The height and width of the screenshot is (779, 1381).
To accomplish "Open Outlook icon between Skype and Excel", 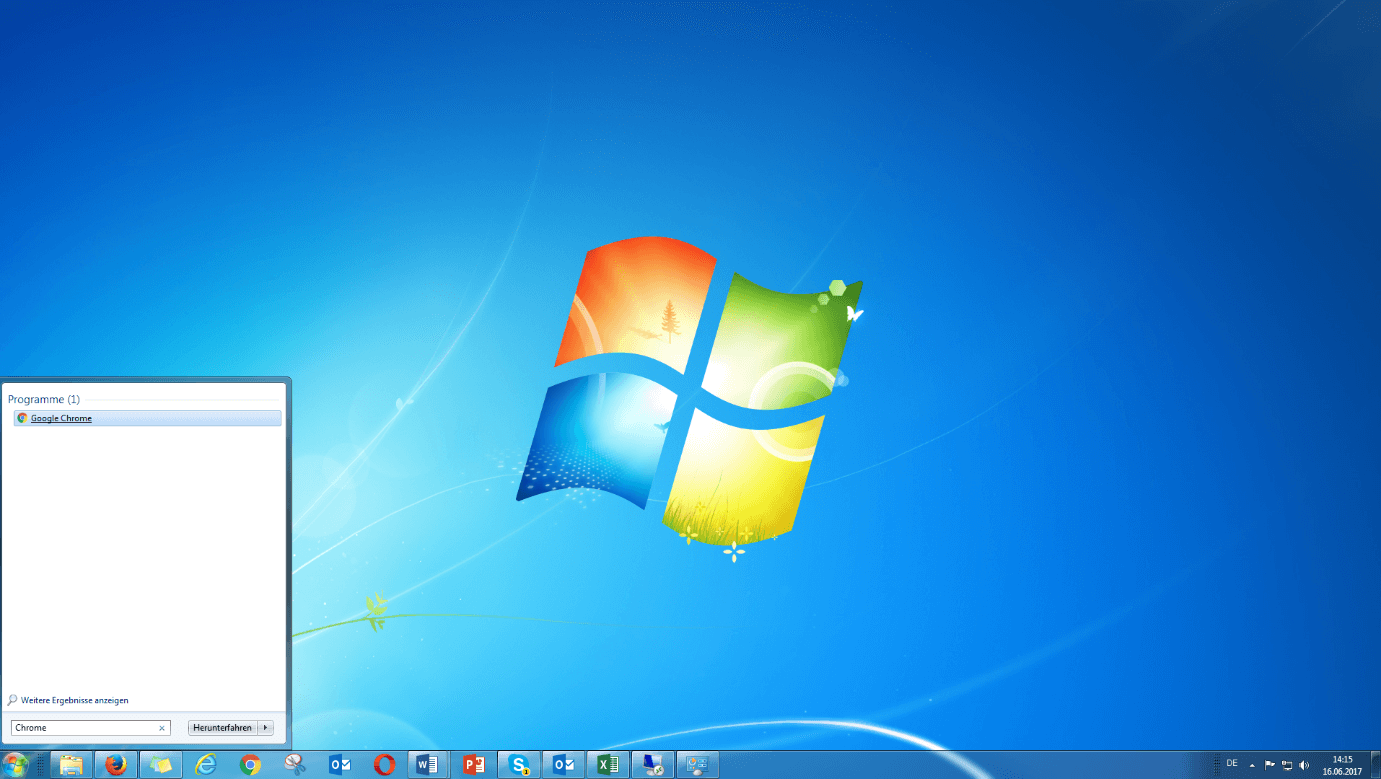I will click(563, 765).
